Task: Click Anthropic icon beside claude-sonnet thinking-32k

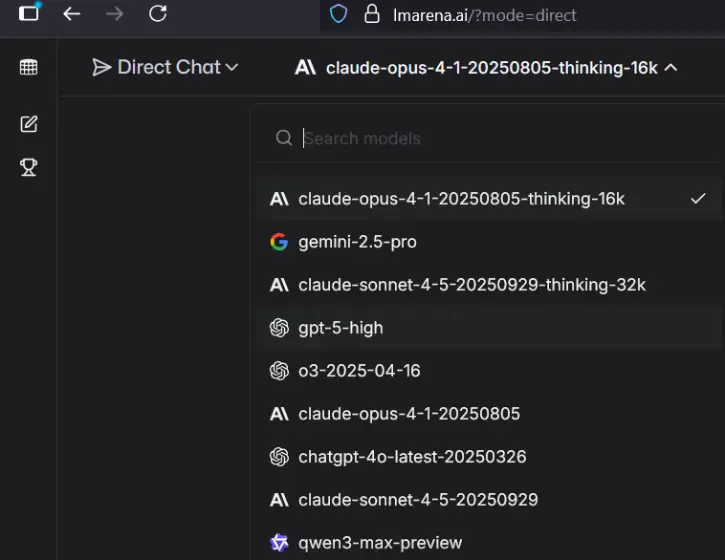Action: pyautogui.click(x=279, y=285)
